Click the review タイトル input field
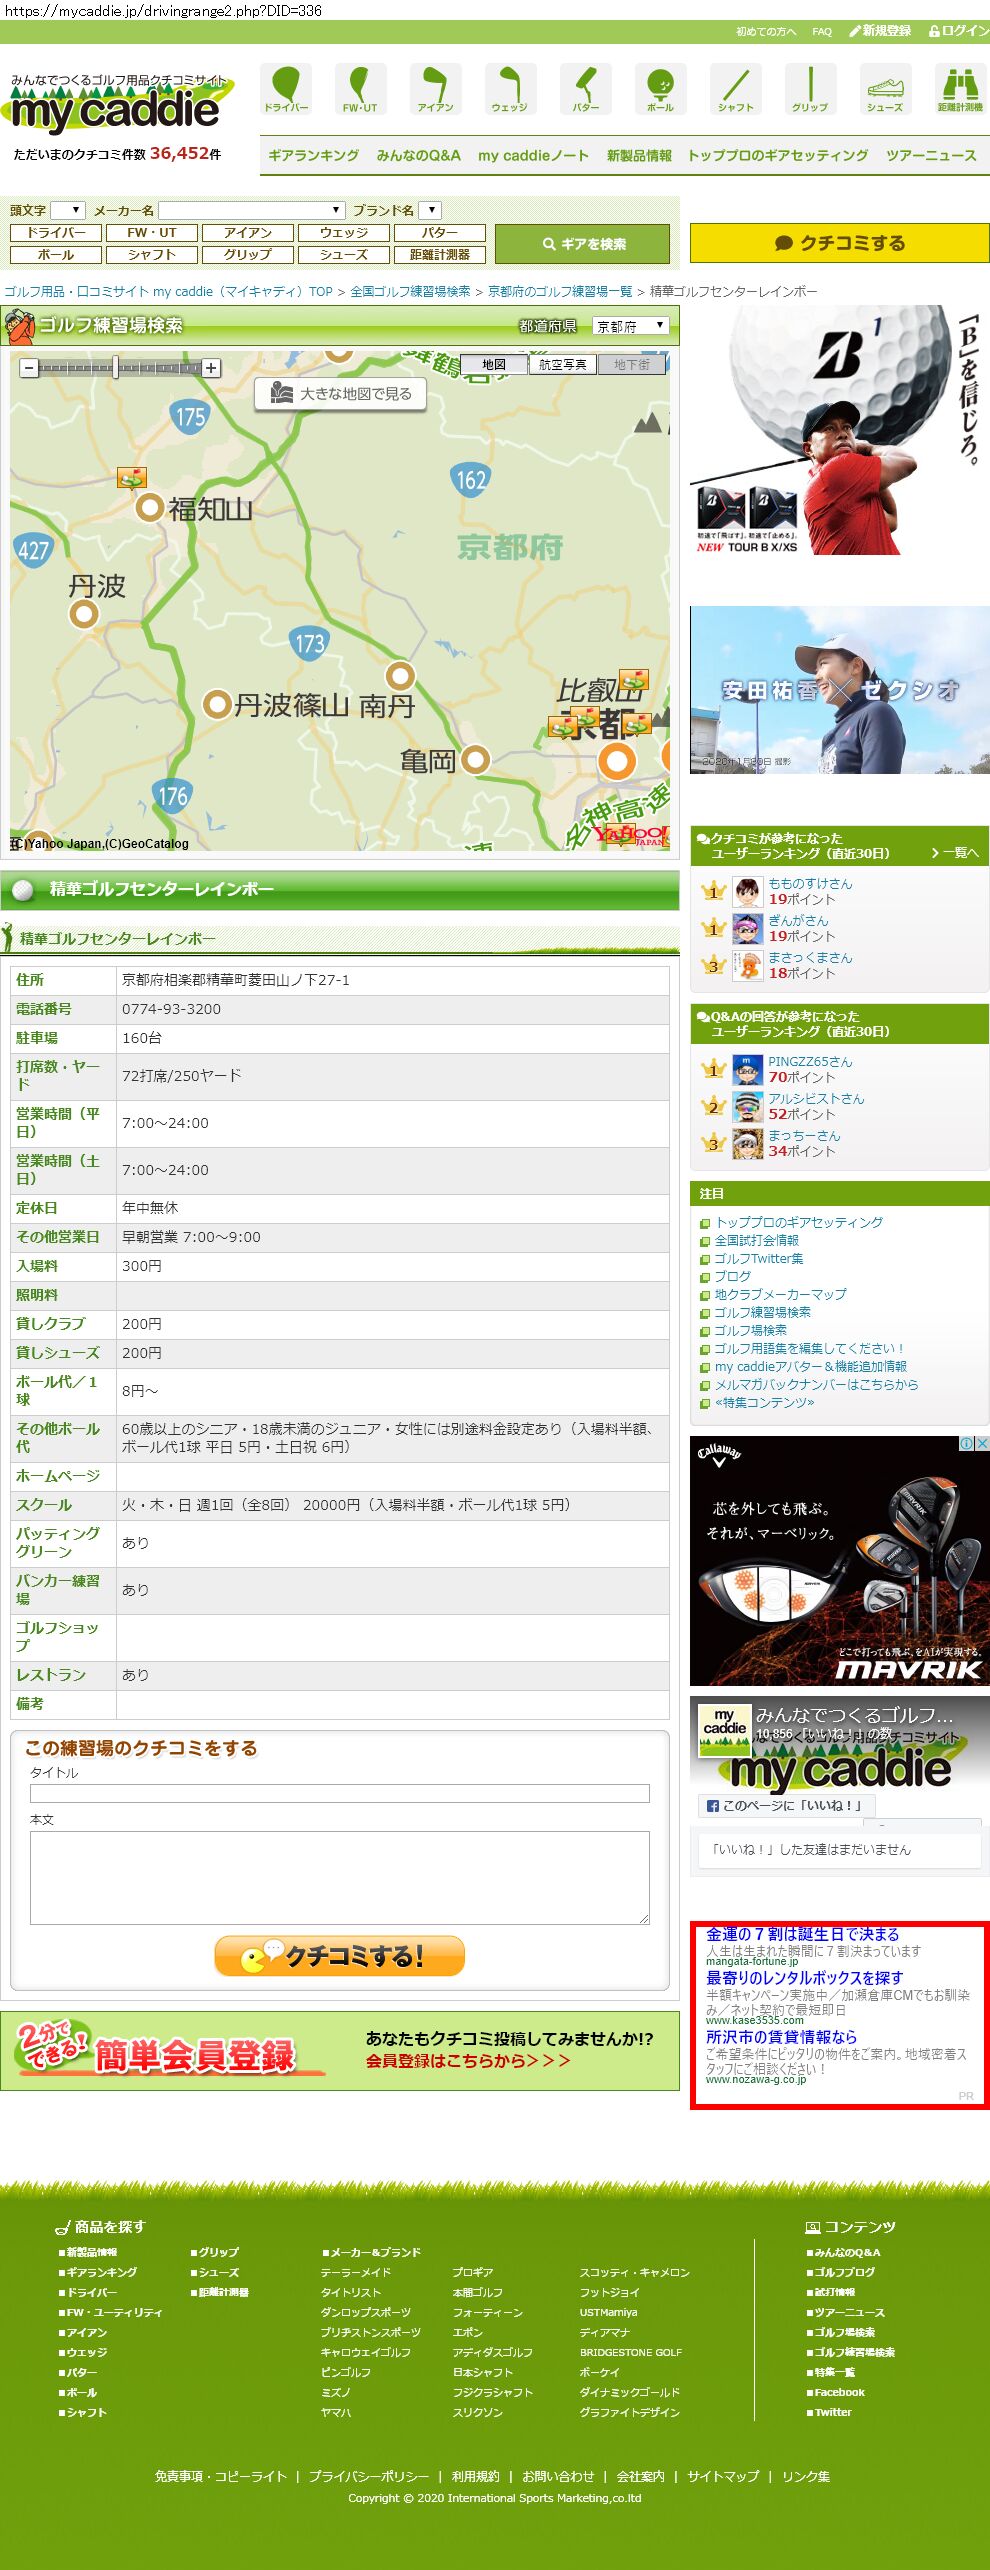The image size is (990, 2570). pyautogui.click(x=339, y=1794)
